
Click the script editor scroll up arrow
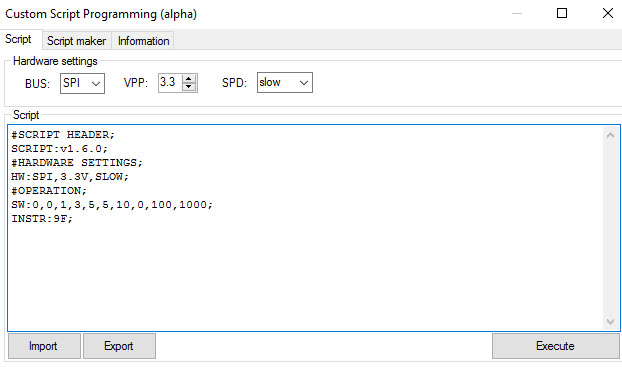(610, 136)
